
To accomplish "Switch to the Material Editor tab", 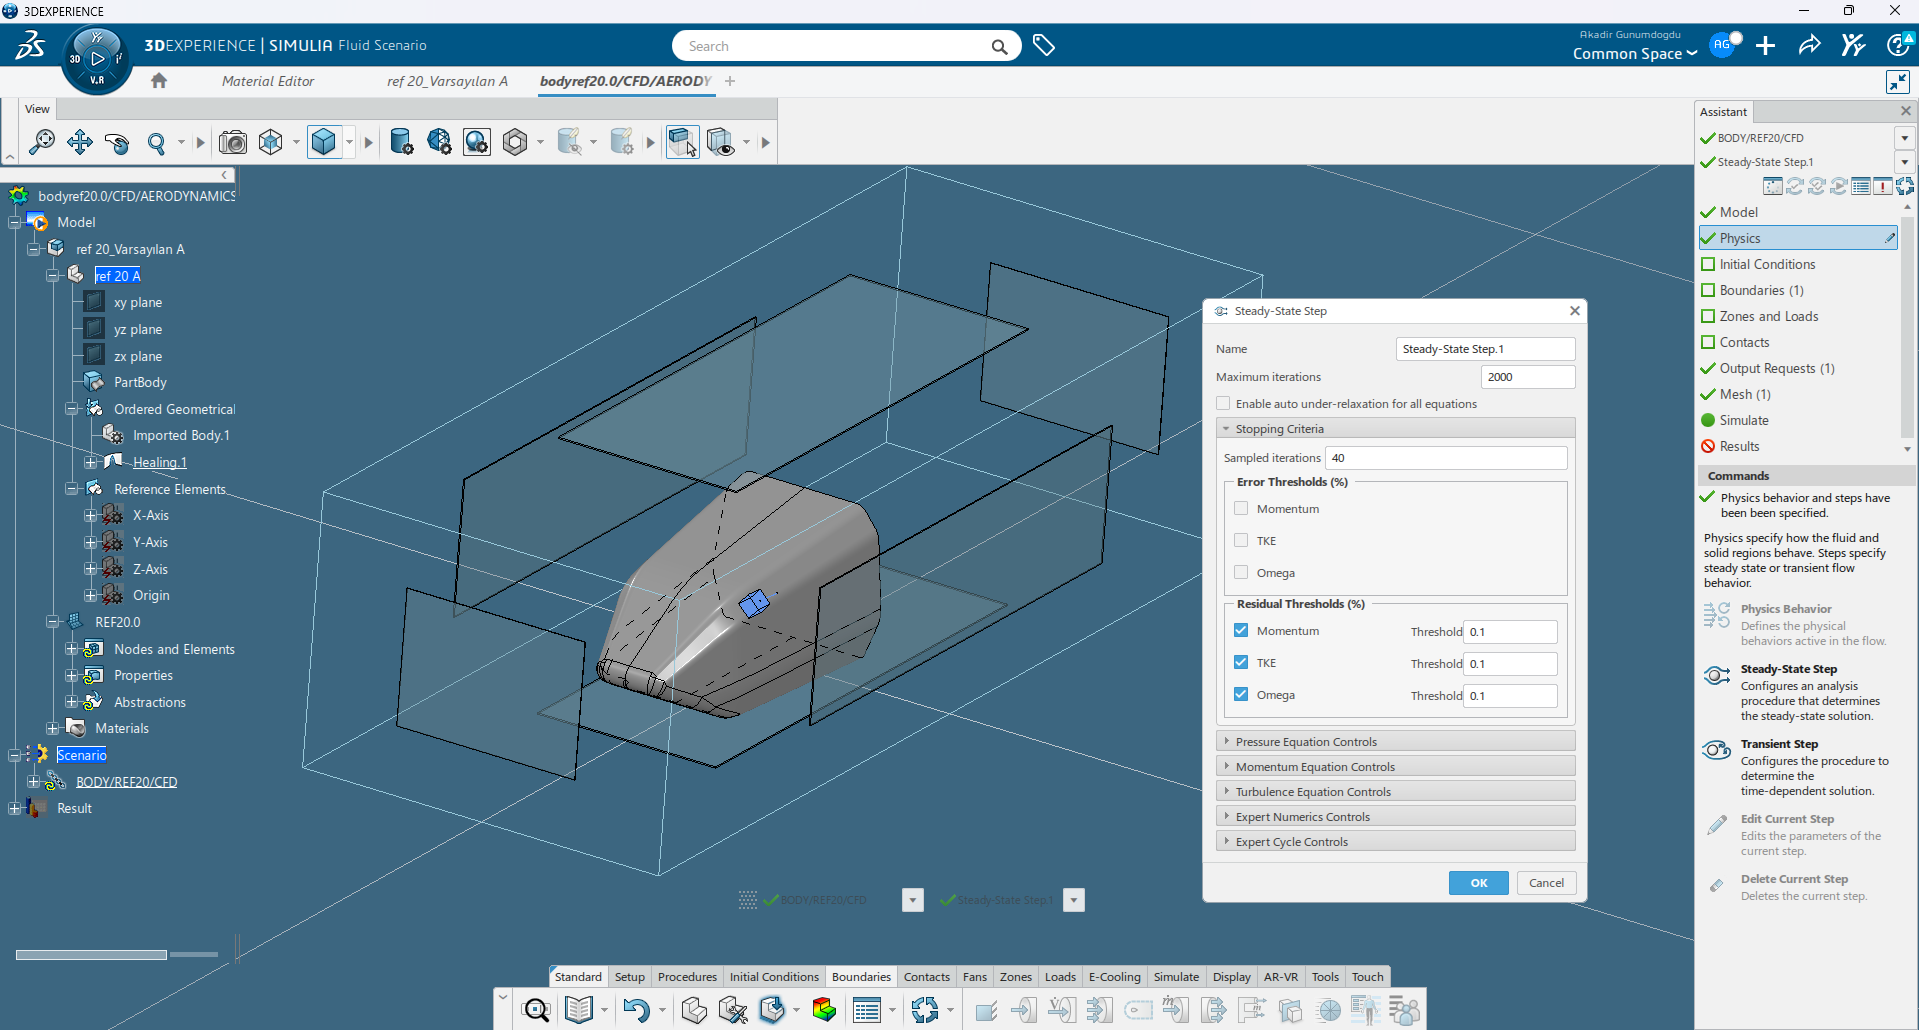I will (x=268, y=81).
